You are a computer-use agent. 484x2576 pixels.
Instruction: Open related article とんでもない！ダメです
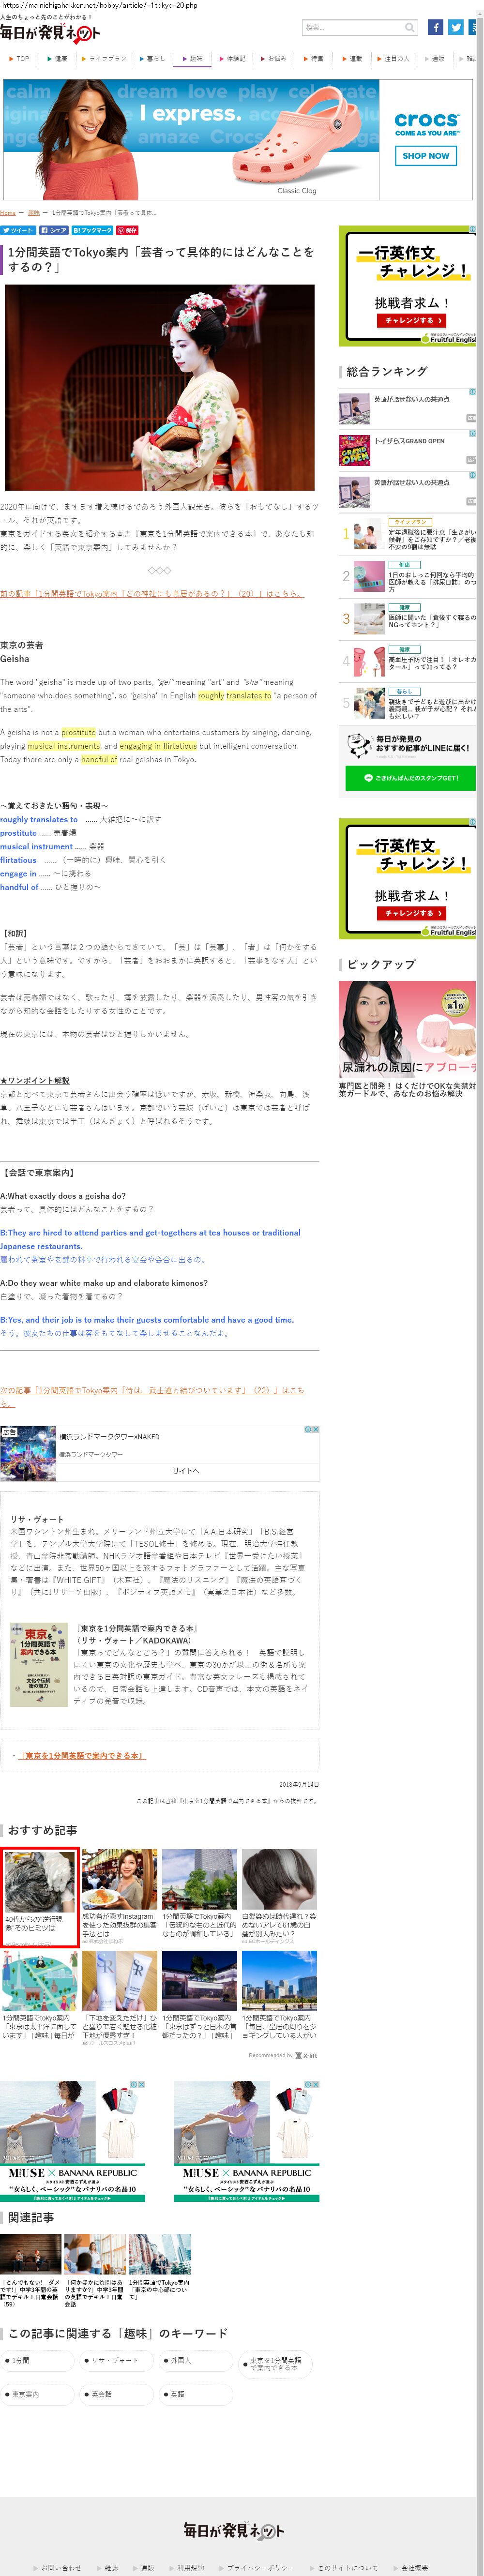point(30,2271)
